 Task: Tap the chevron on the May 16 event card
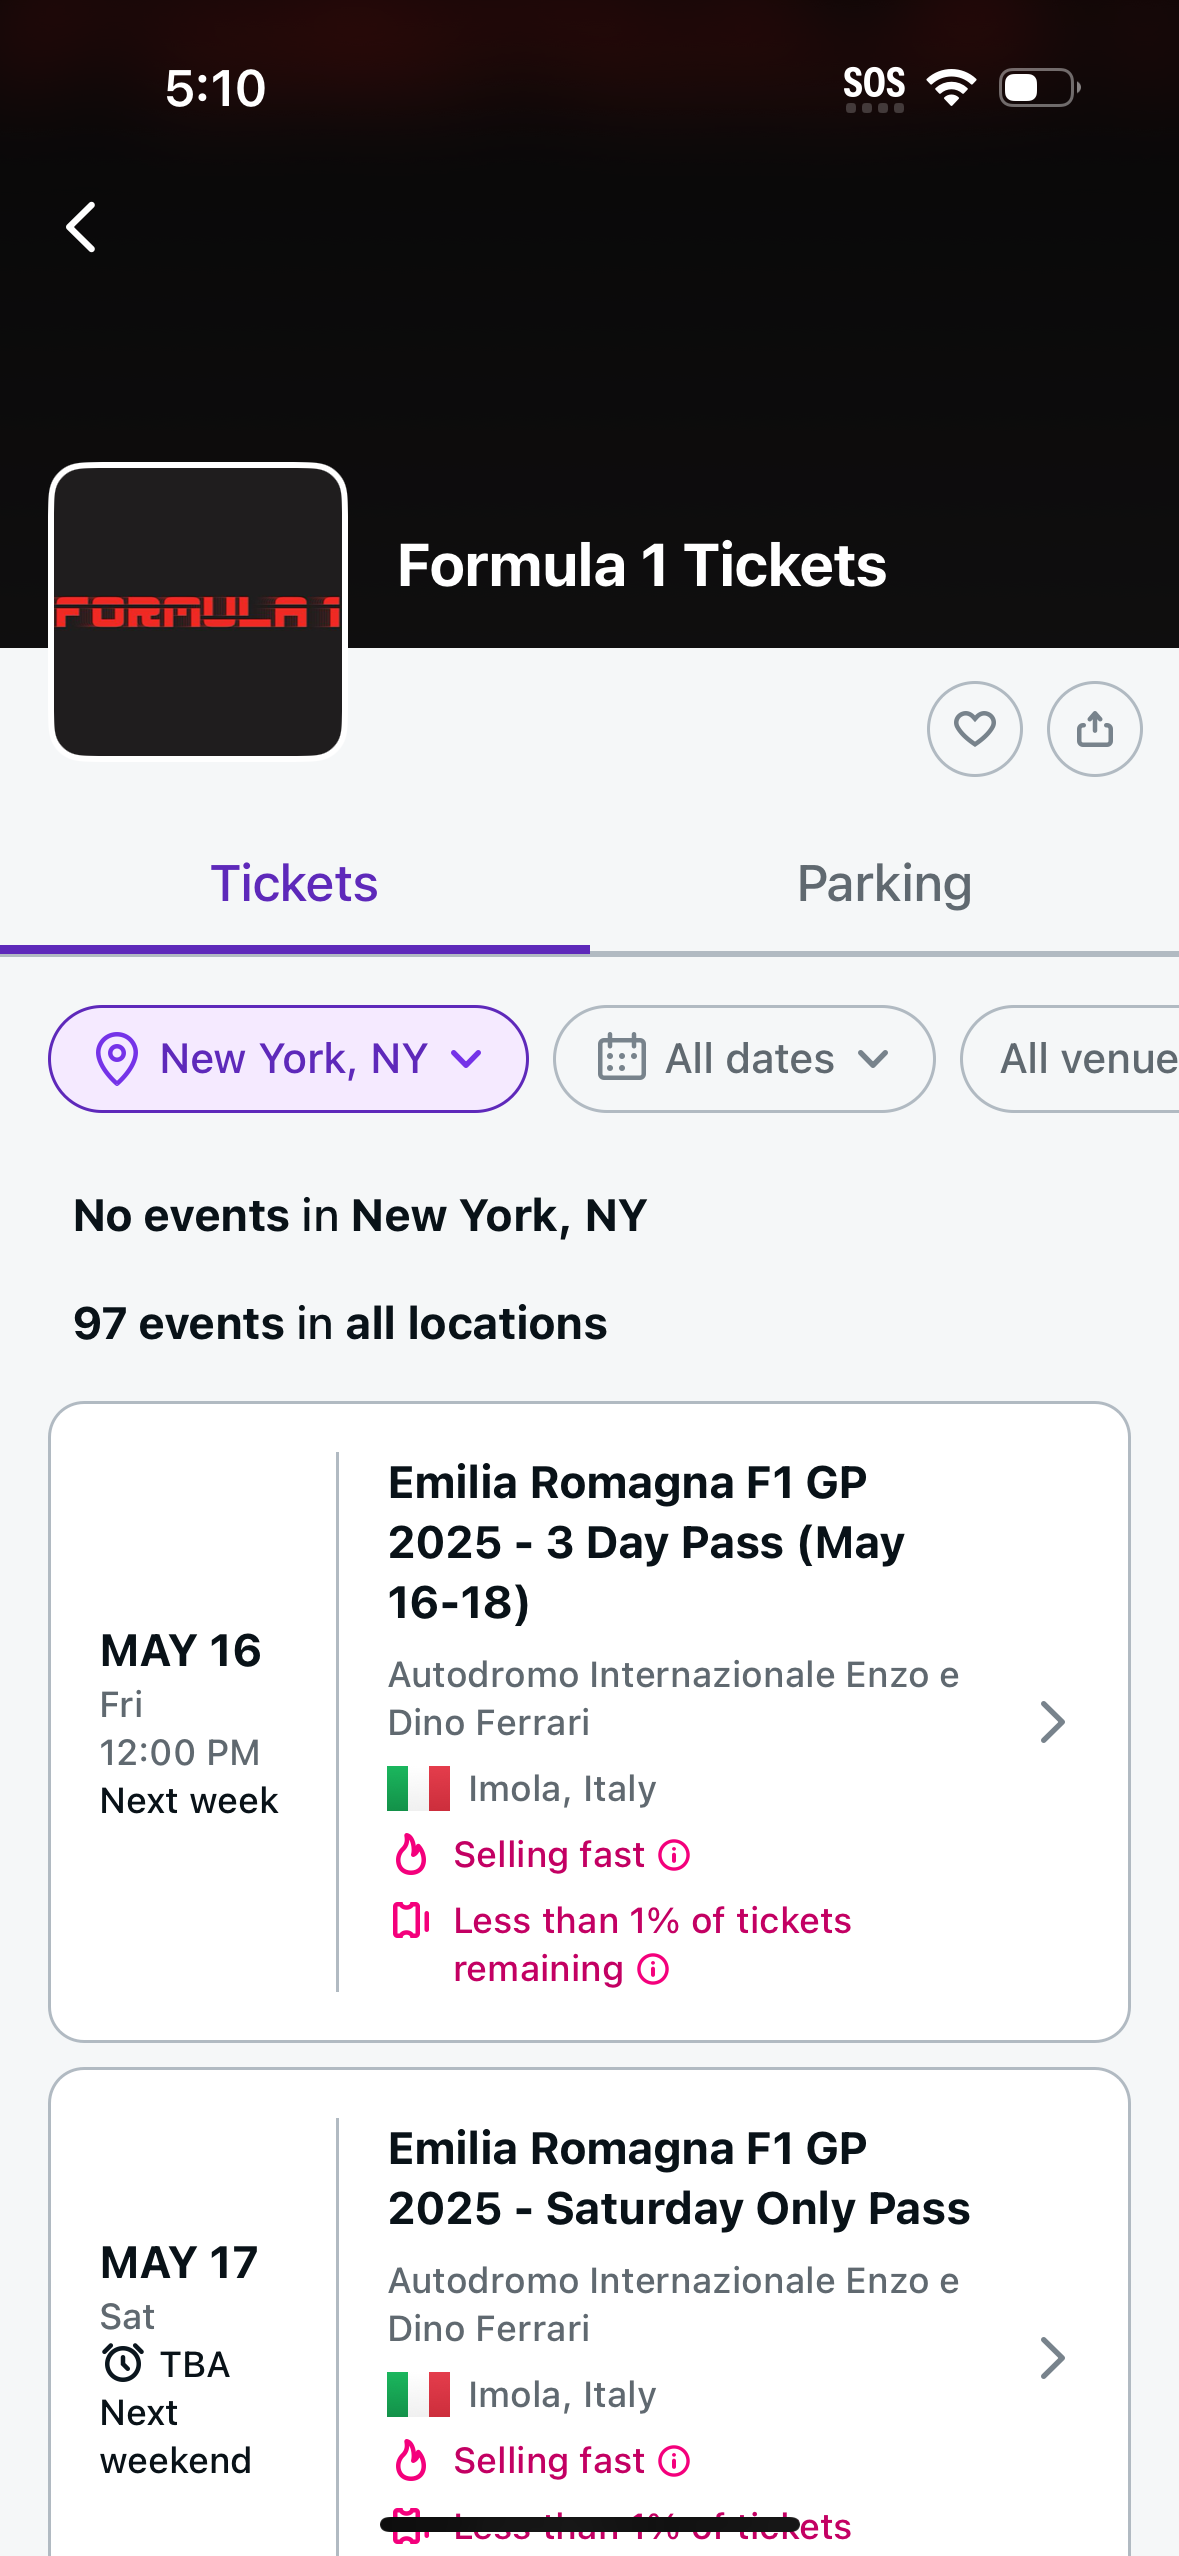pos(1054,1722)
